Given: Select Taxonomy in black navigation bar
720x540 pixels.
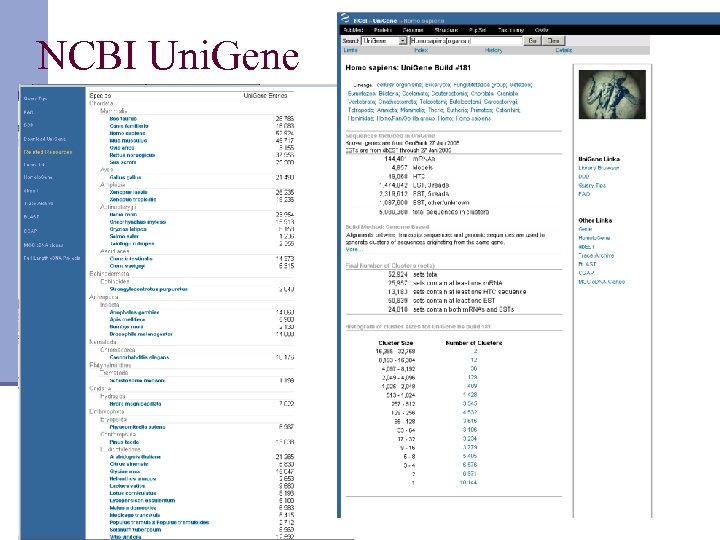Looking at the screenshot, I should point(511,30).
